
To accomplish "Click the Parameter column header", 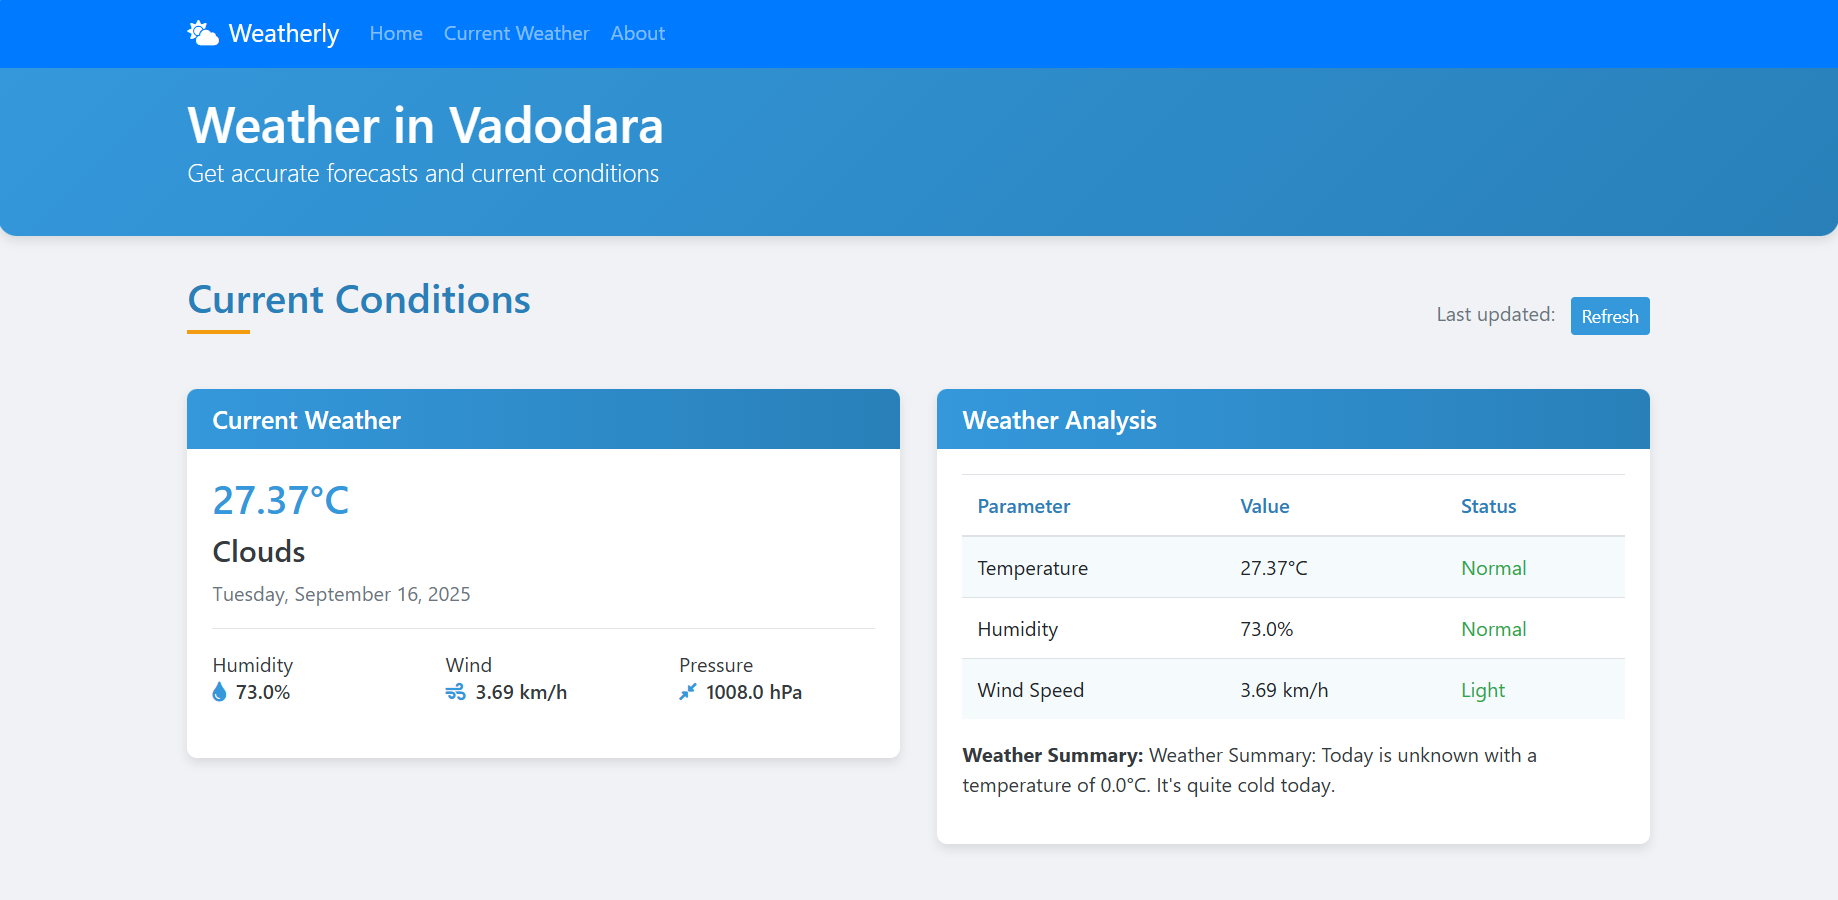I will point(1024,506).
